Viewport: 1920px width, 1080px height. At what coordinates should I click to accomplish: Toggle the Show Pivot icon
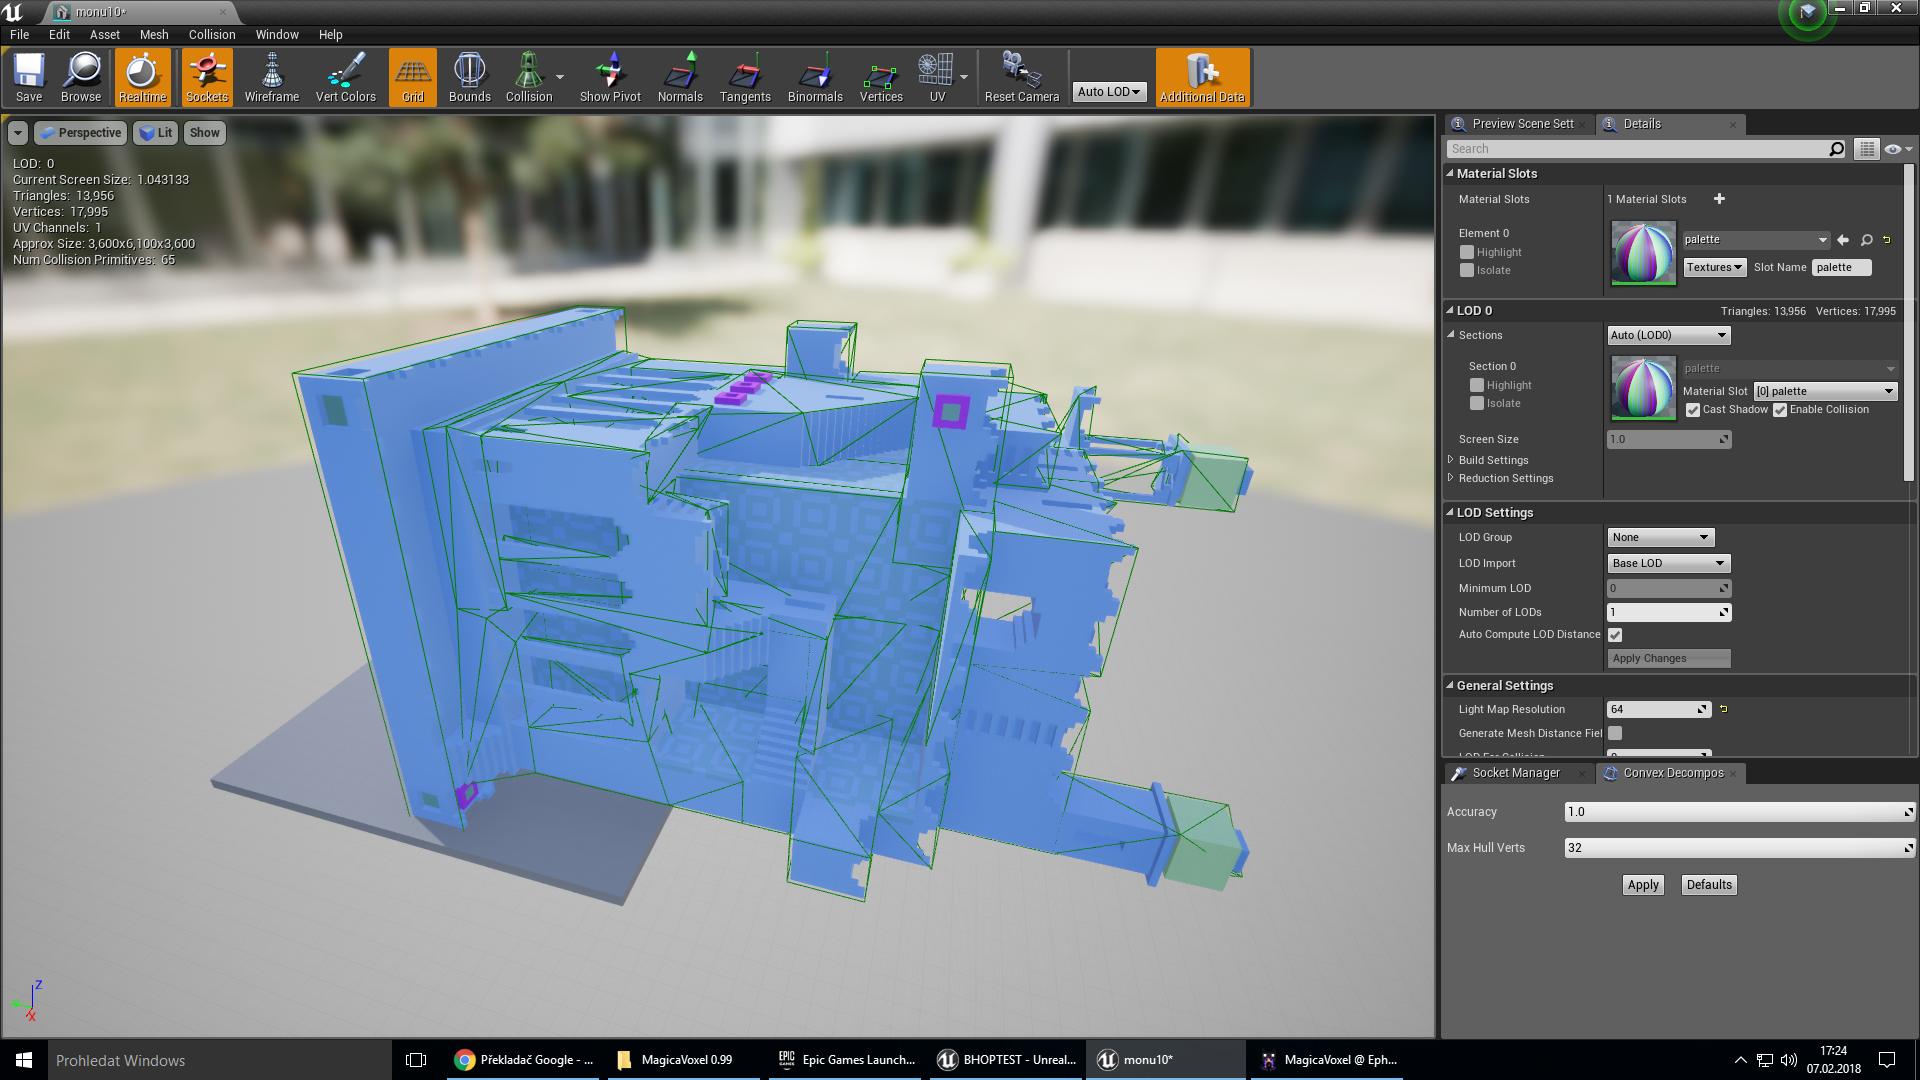[x=609, y=77]
